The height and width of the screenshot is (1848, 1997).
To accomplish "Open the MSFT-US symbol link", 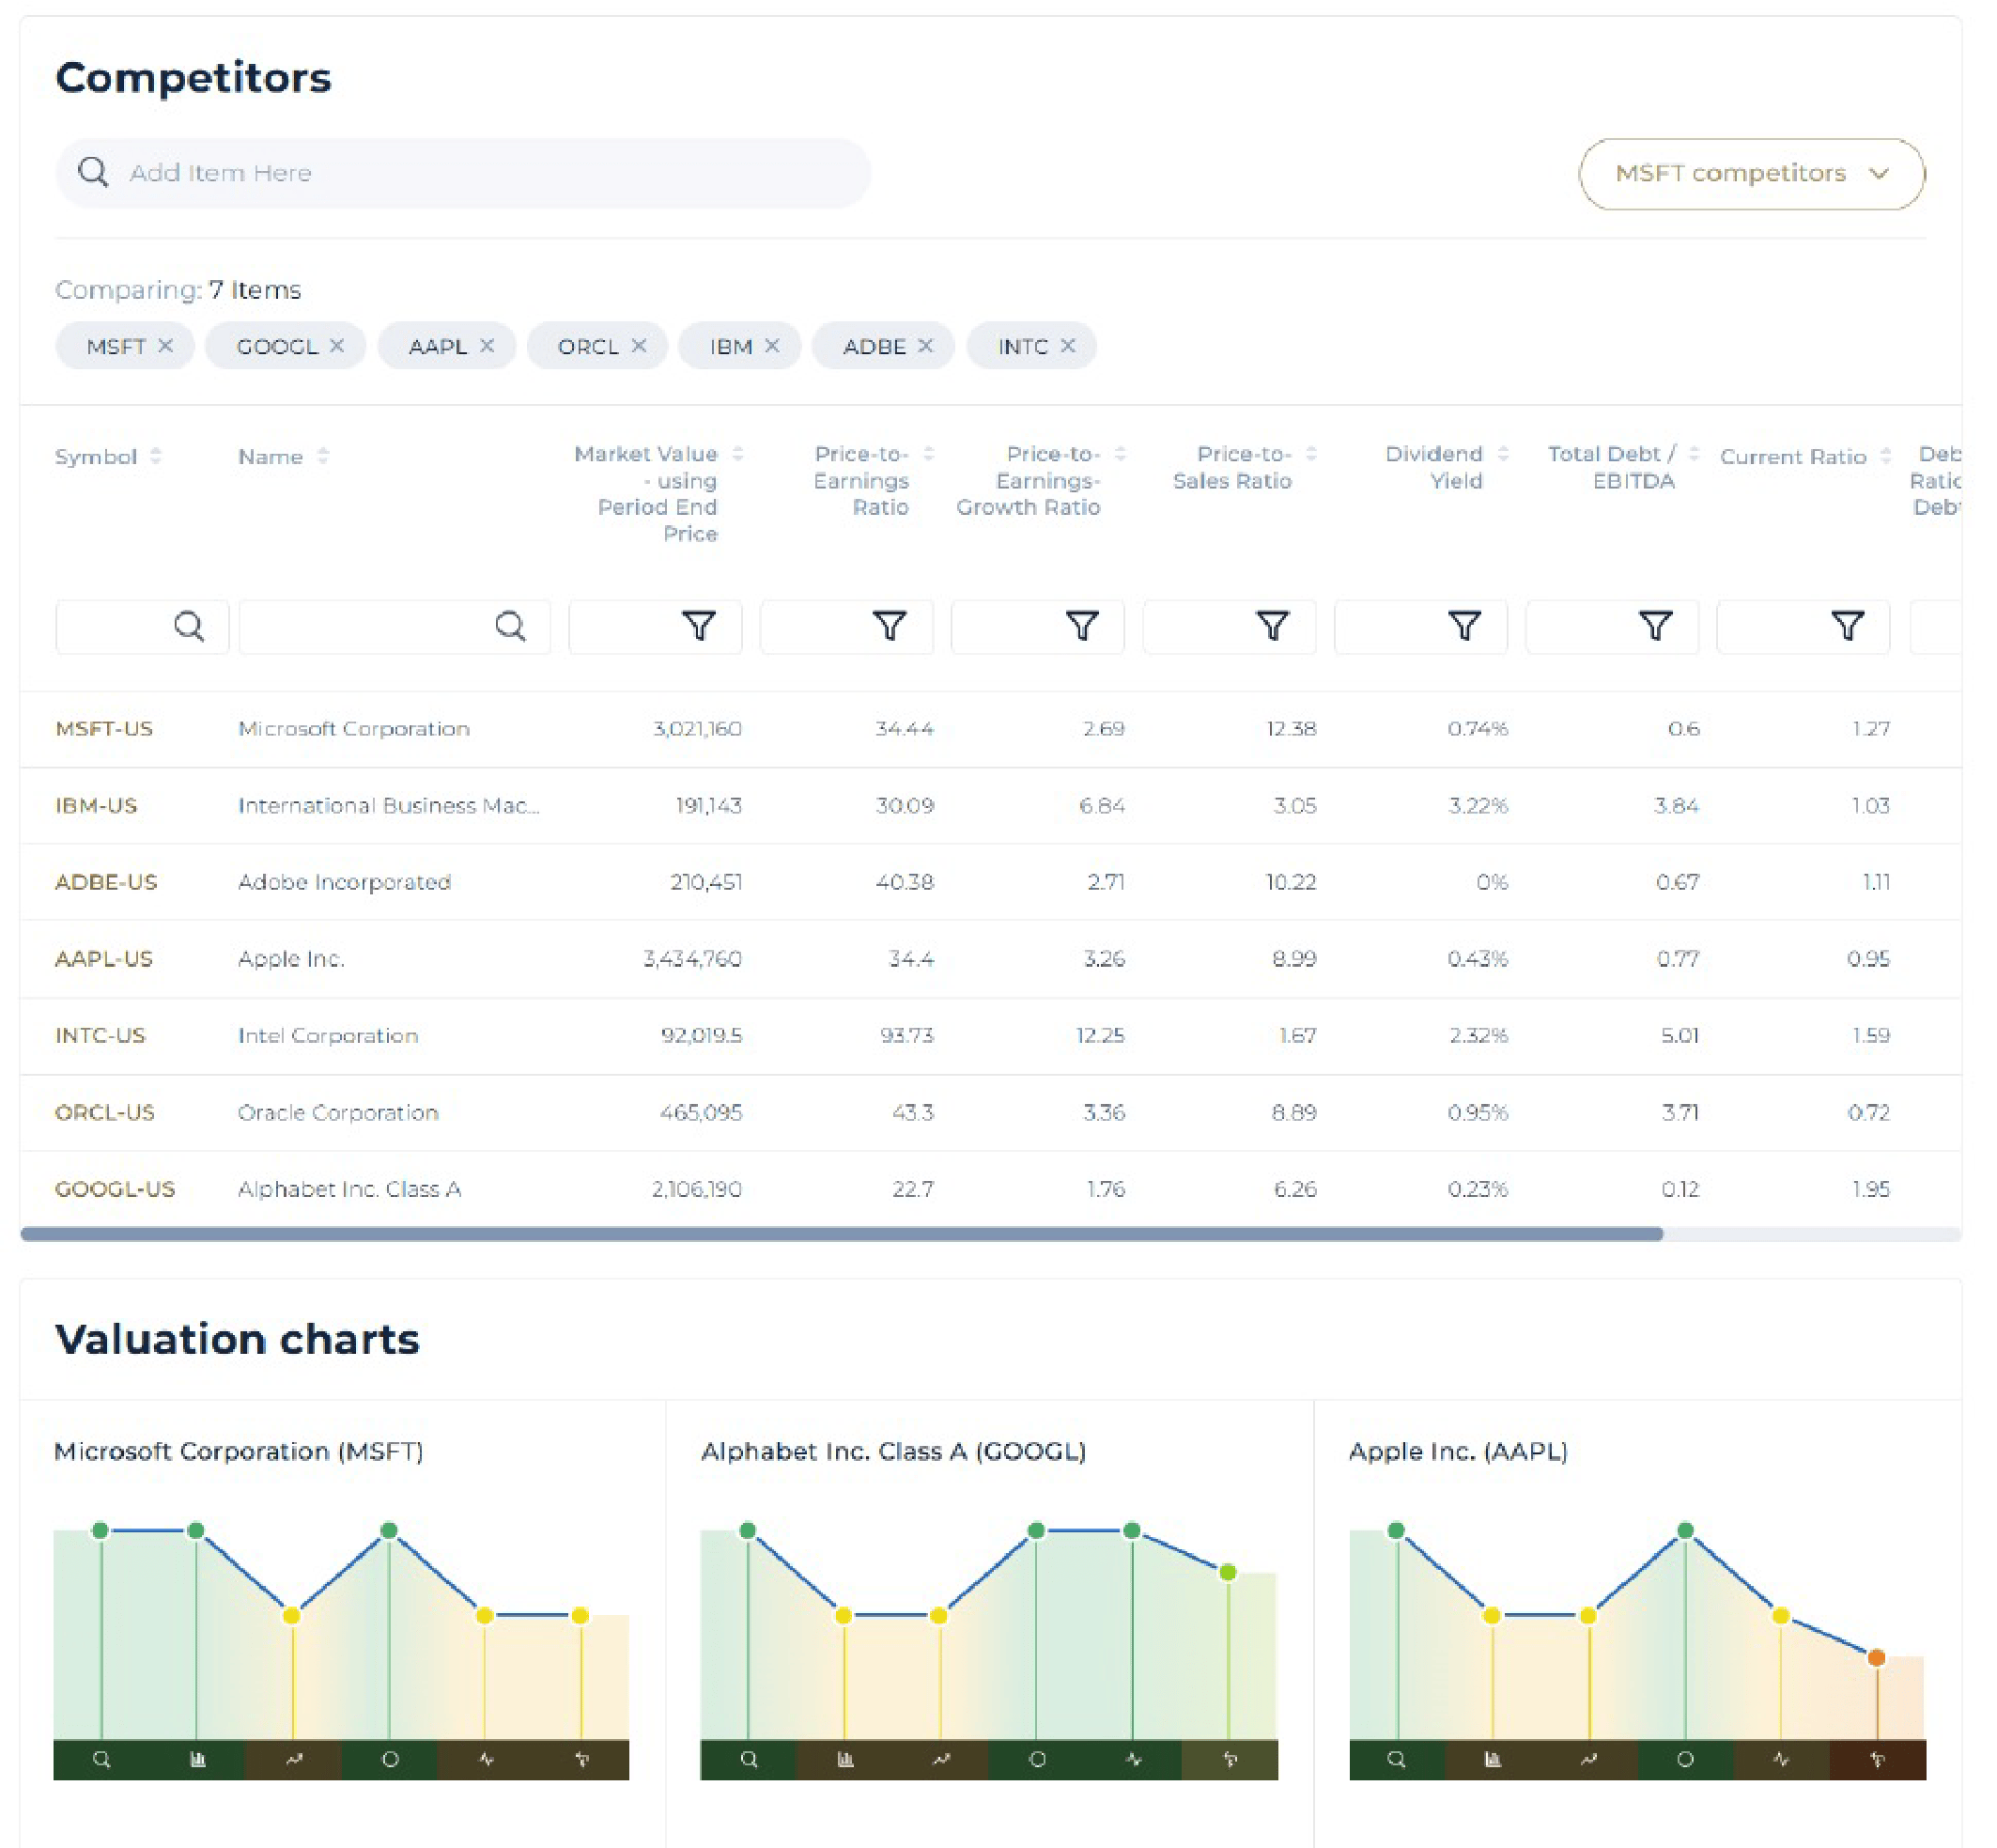I will (104, 729).
